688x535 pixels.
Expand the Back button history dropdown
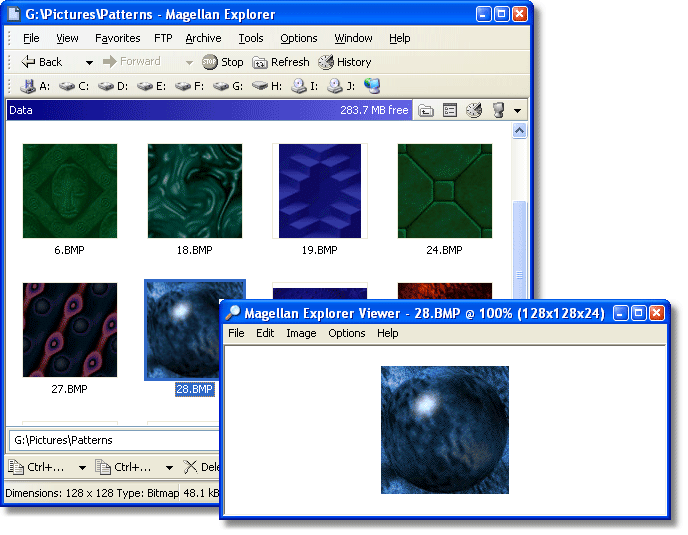click(x=89, y=62)
